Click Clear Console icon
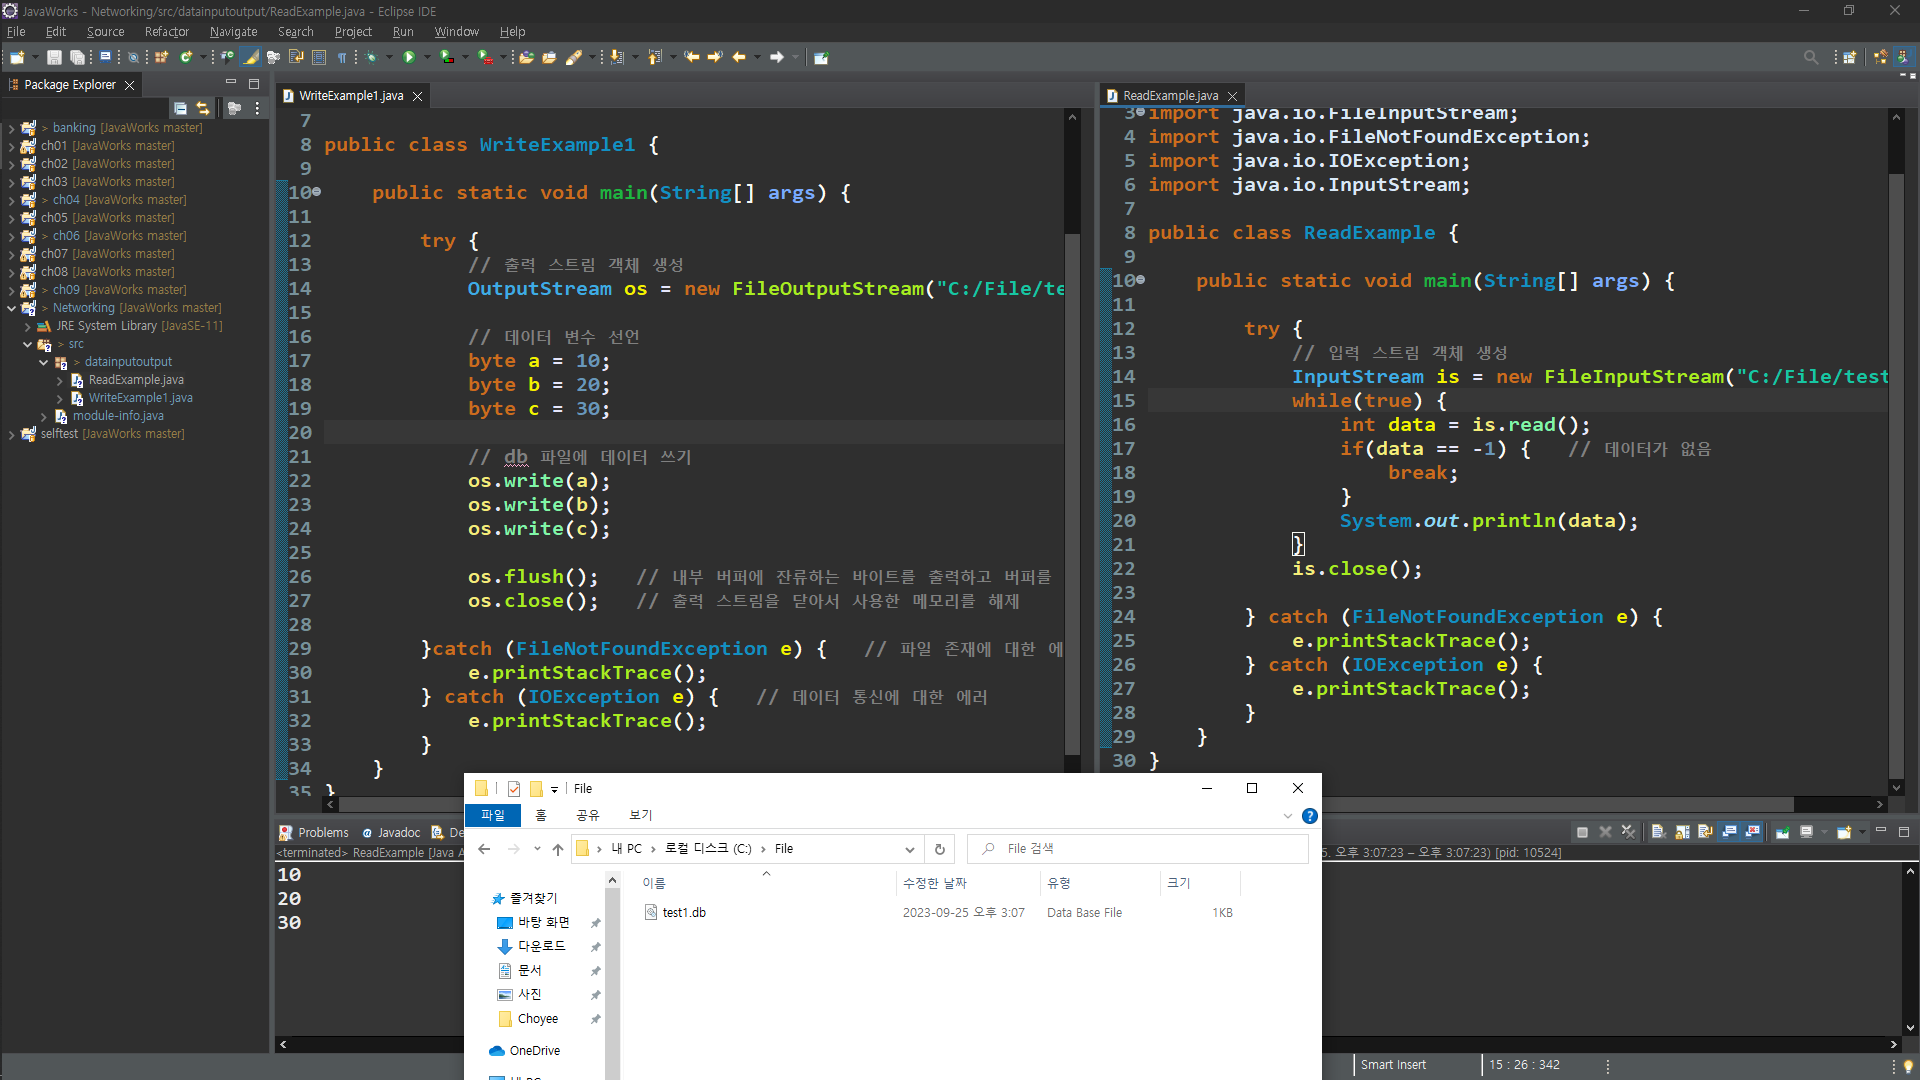The image size is (1920, 1080). (1657, 832)
